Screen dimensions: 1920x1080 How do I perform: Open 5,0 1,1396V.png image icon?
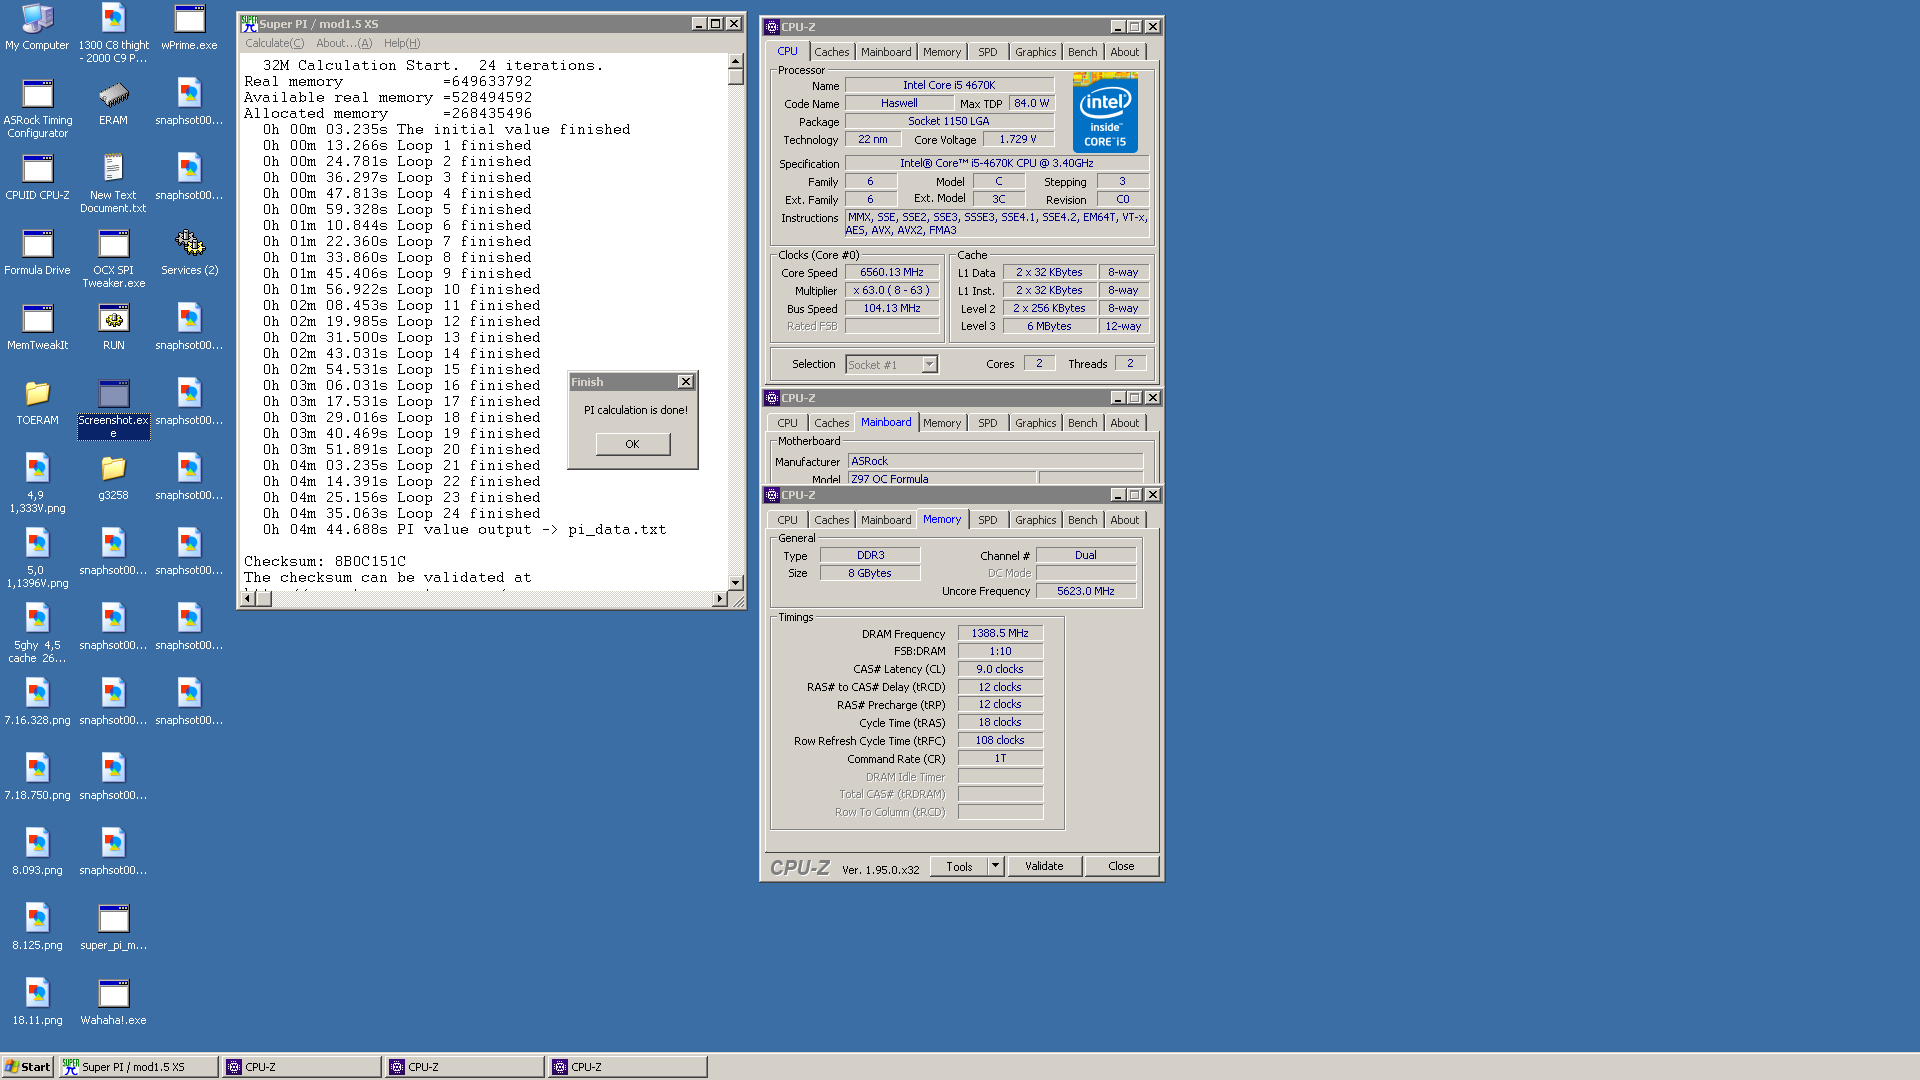click(x=37, y=558)
